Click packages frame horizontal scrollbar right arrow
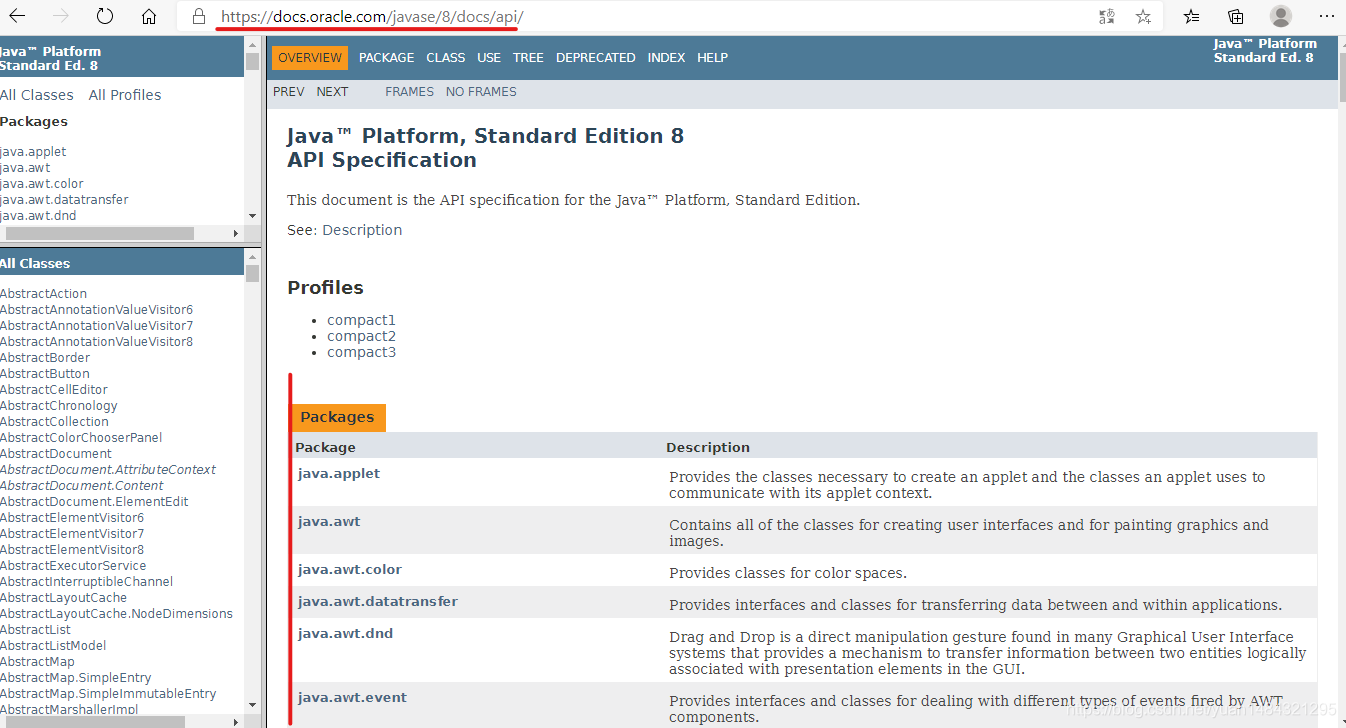 coord(236,233)
